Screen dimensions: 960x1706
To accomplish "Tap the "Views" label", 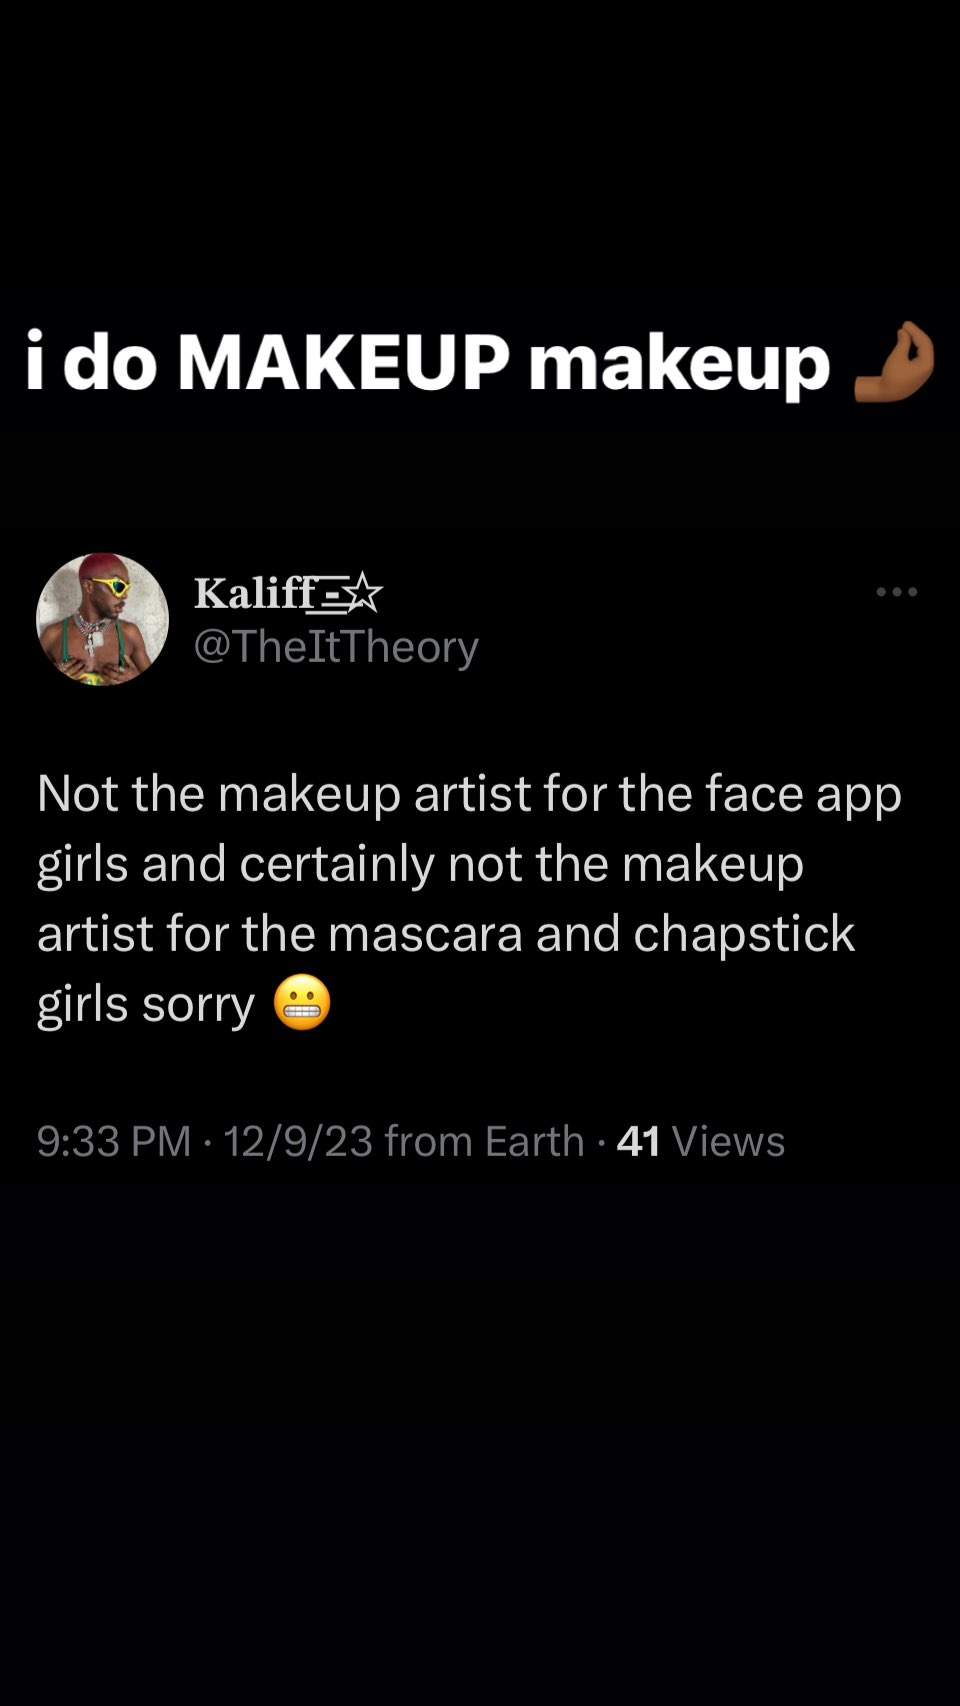I will pos(728,1141).
